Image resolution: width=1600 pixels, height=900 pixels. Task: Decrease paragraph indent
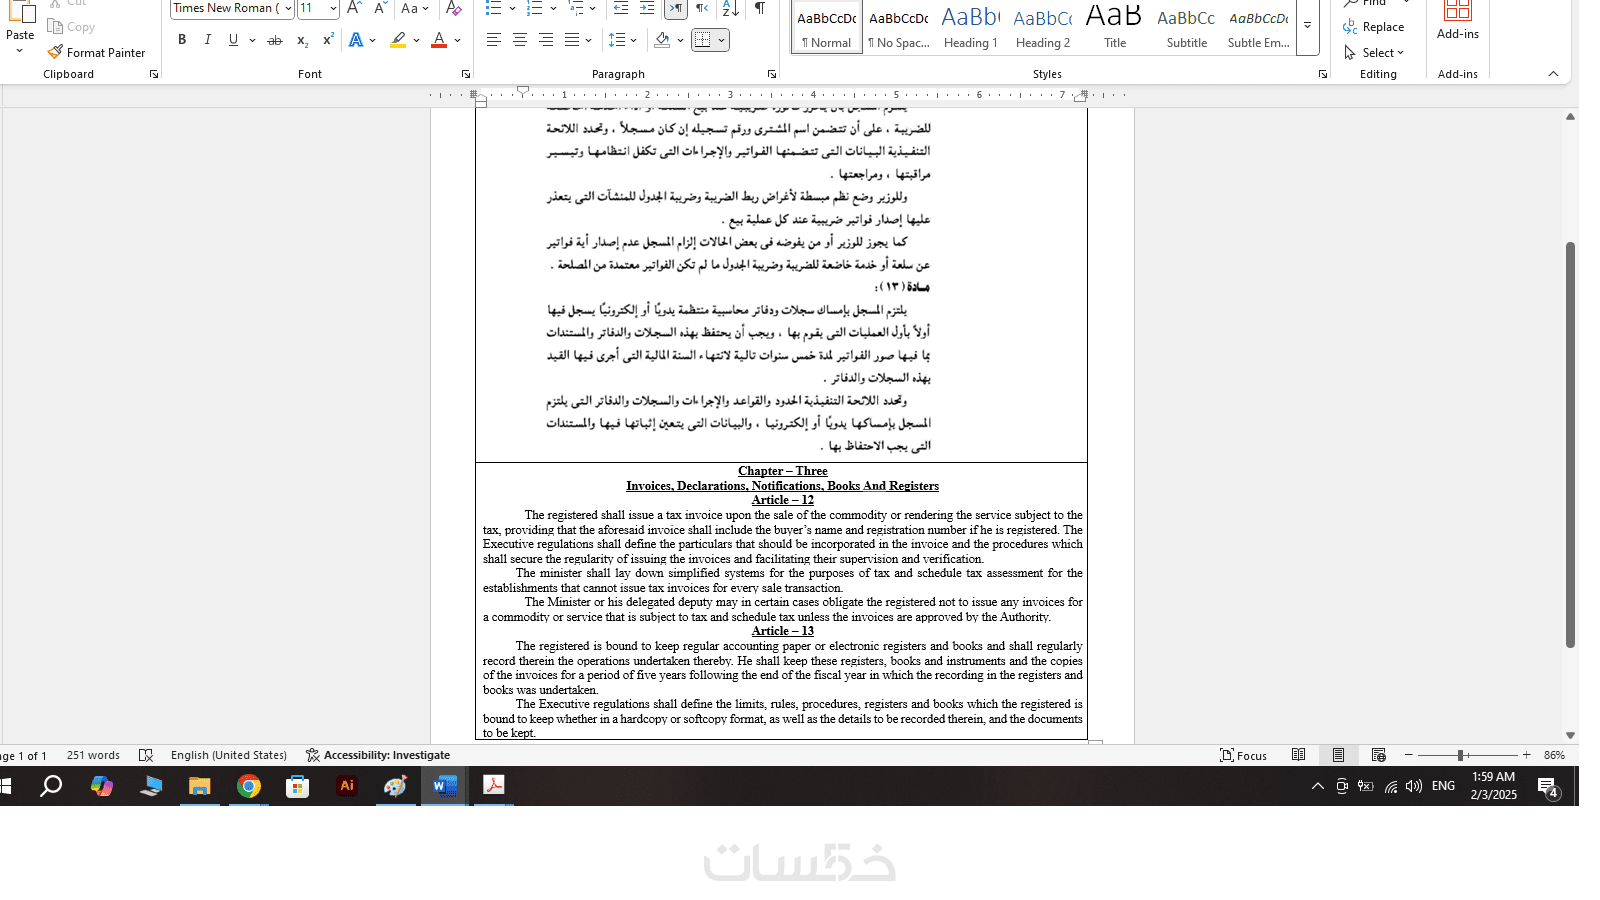click(621, 8)
